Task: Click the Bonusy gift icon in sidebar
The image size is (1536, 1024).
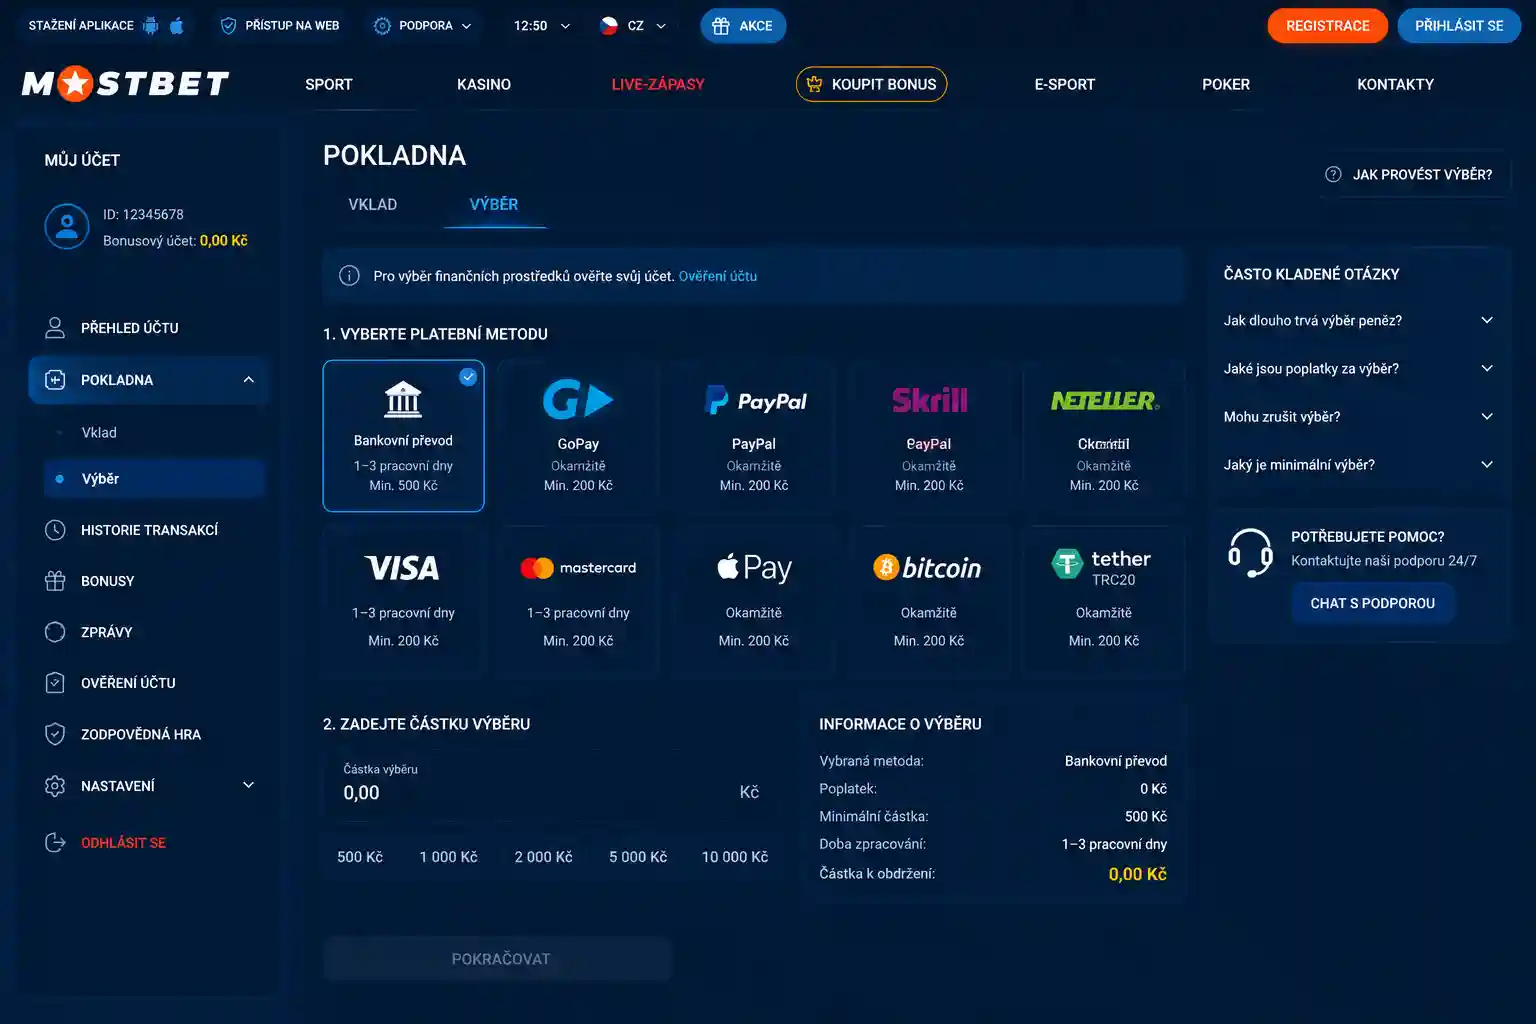Action: 55,581
